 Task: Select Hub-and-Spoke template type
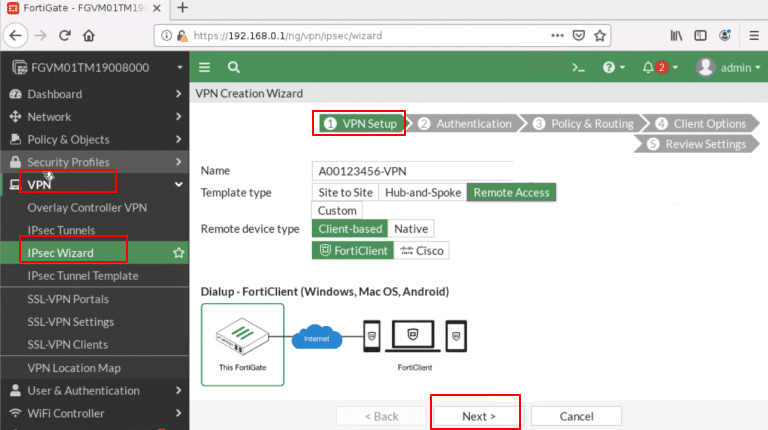(421, 192)
